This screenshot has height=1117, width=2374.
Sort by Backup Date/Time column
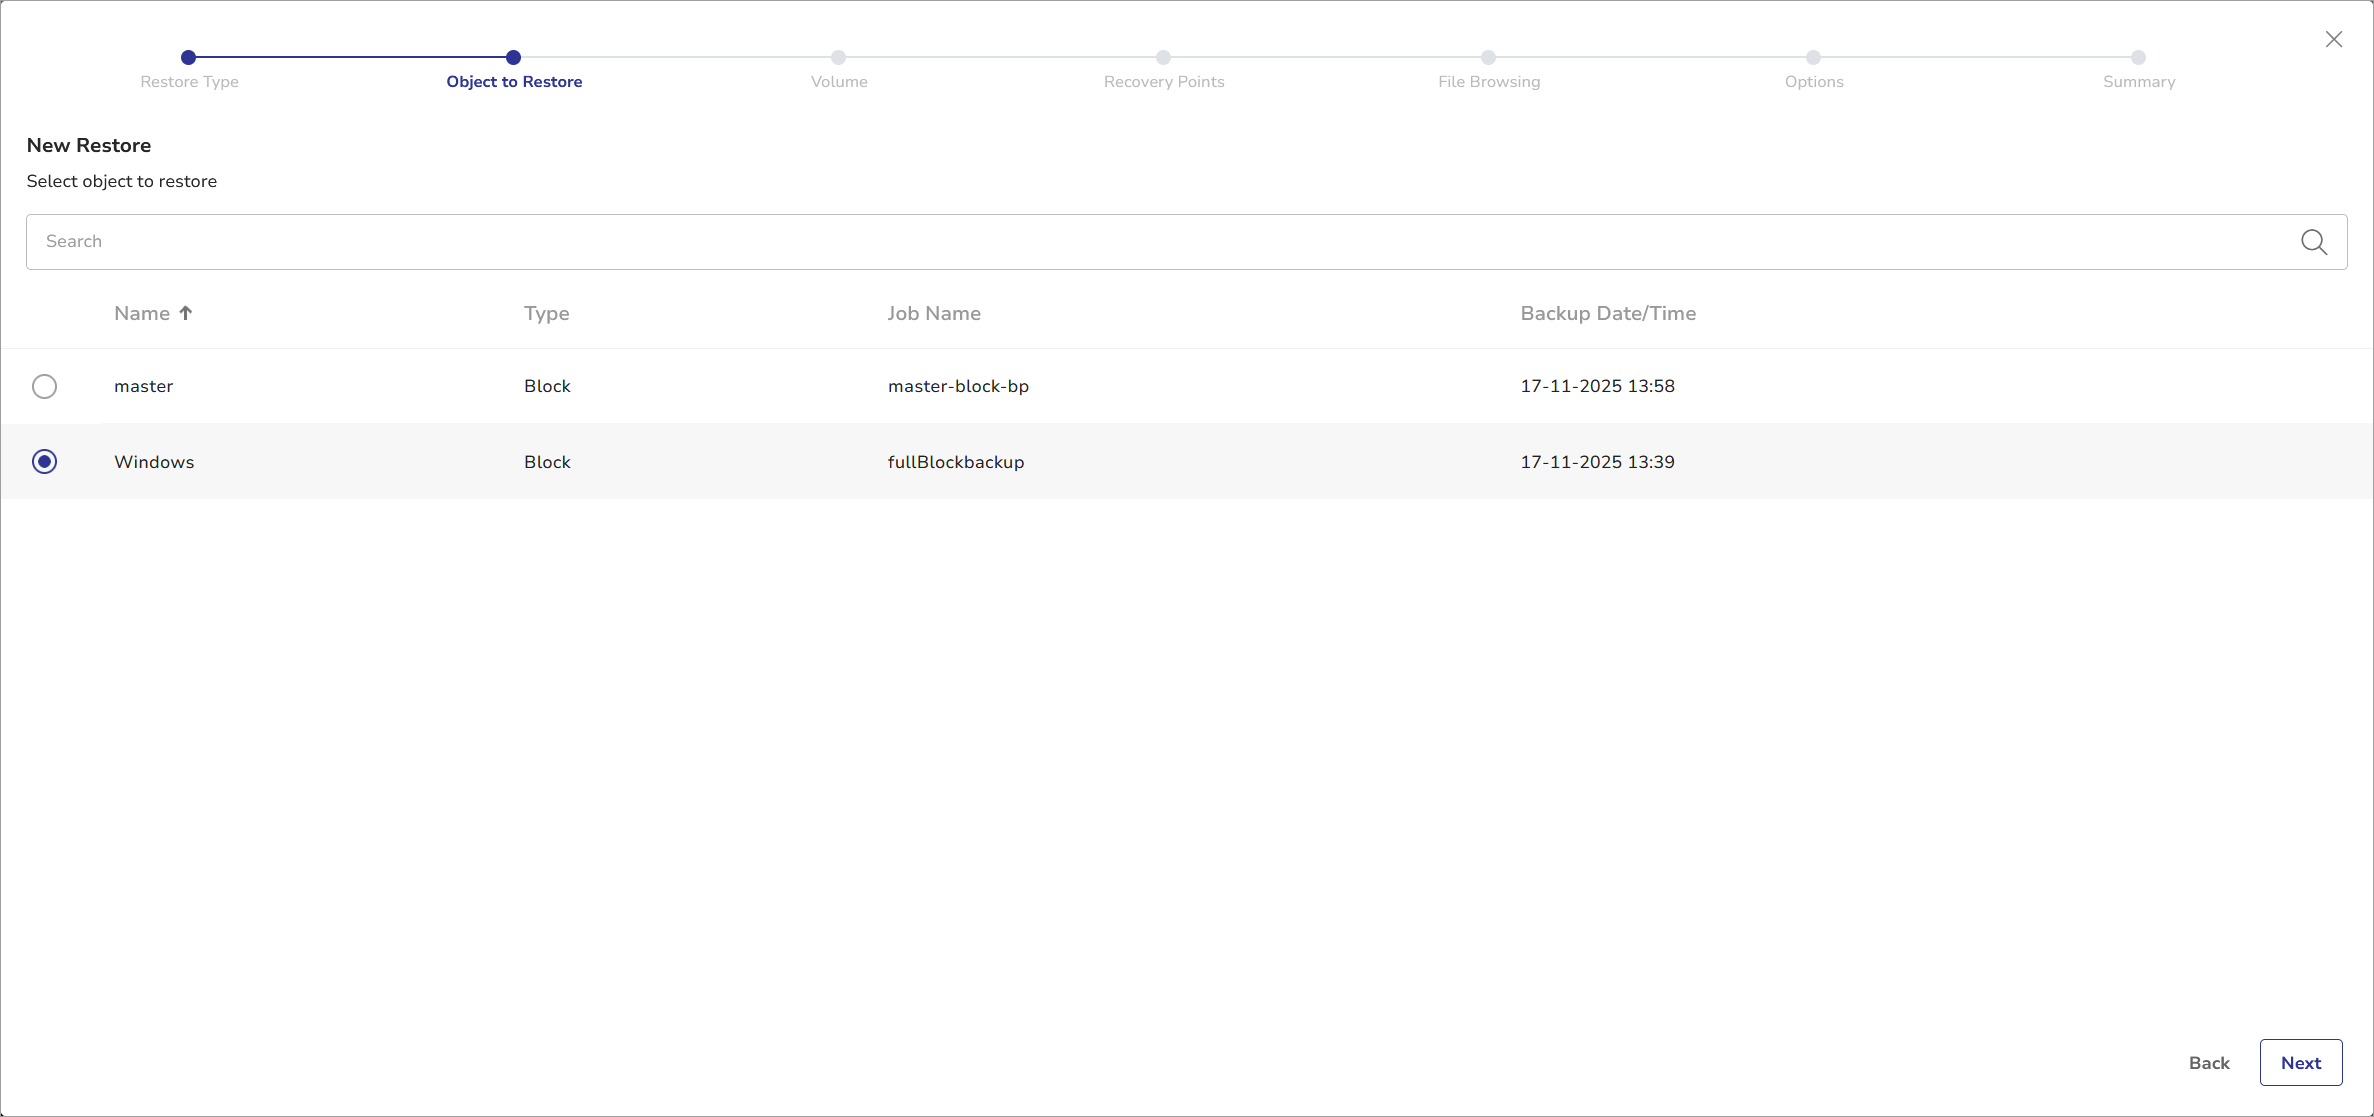tap(1607, 313)
